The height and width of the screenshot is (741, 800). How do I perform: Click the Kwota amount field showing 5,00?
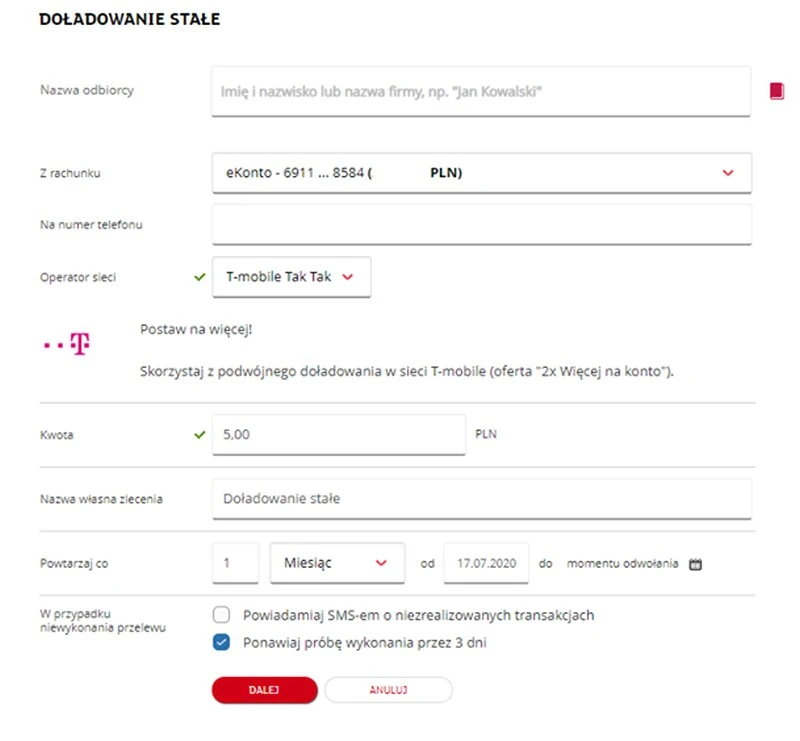click(x=339, y=435)
